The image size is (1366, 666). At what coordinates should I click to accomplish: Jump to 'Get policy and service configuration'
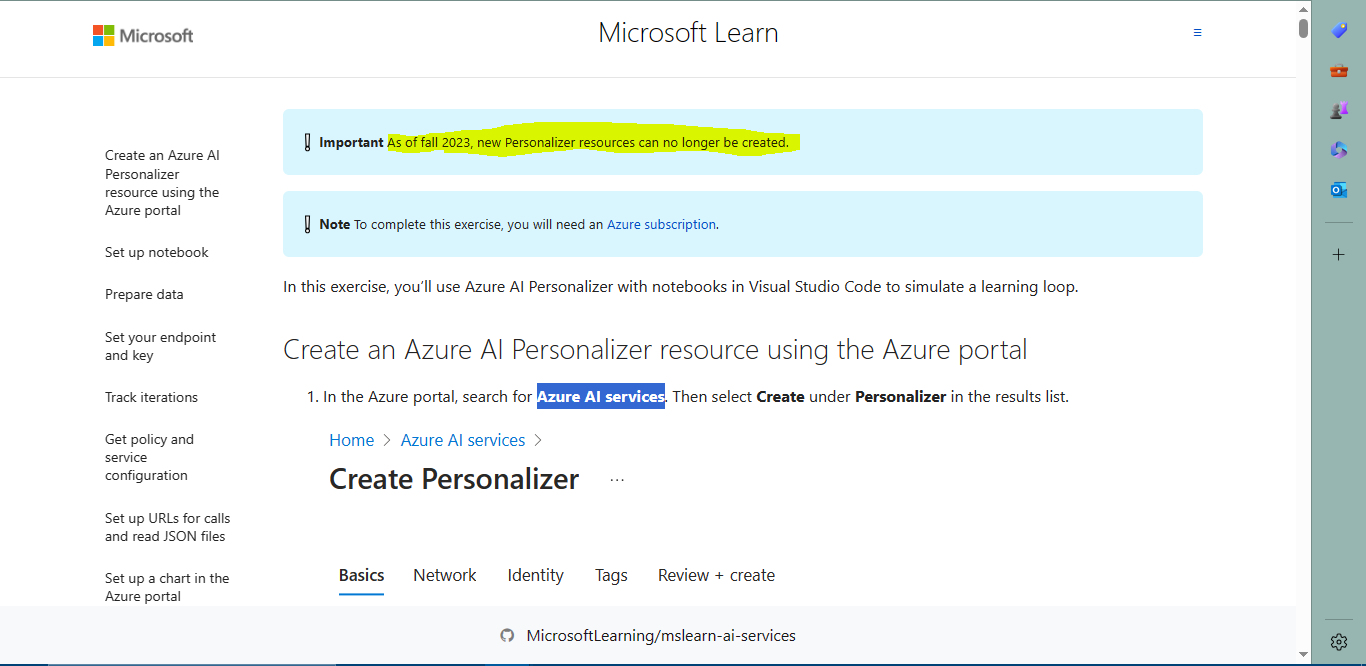pos(149,457)
